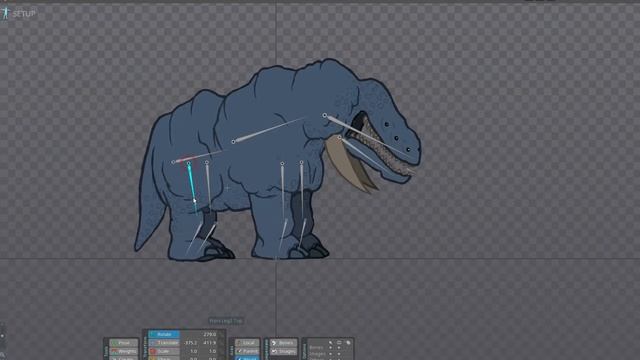This screenshot has width=640, height=360.
Task: Toggle the SETUP mode label
Action: [24, 14]
